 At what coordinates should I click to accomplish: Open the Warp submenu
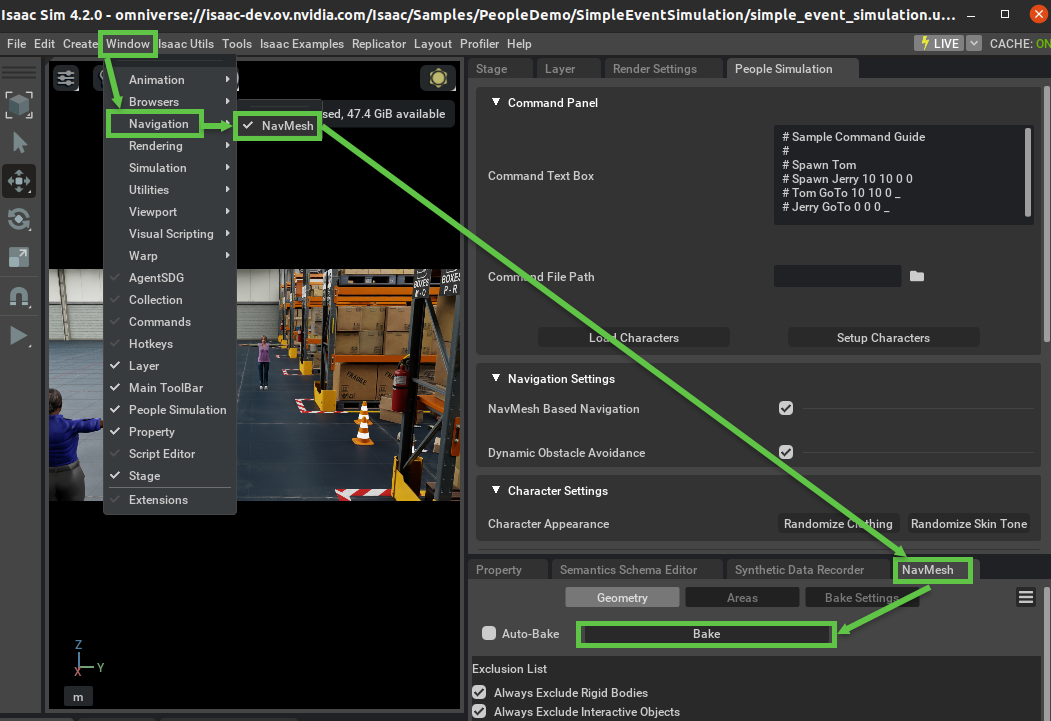point(169,256)
